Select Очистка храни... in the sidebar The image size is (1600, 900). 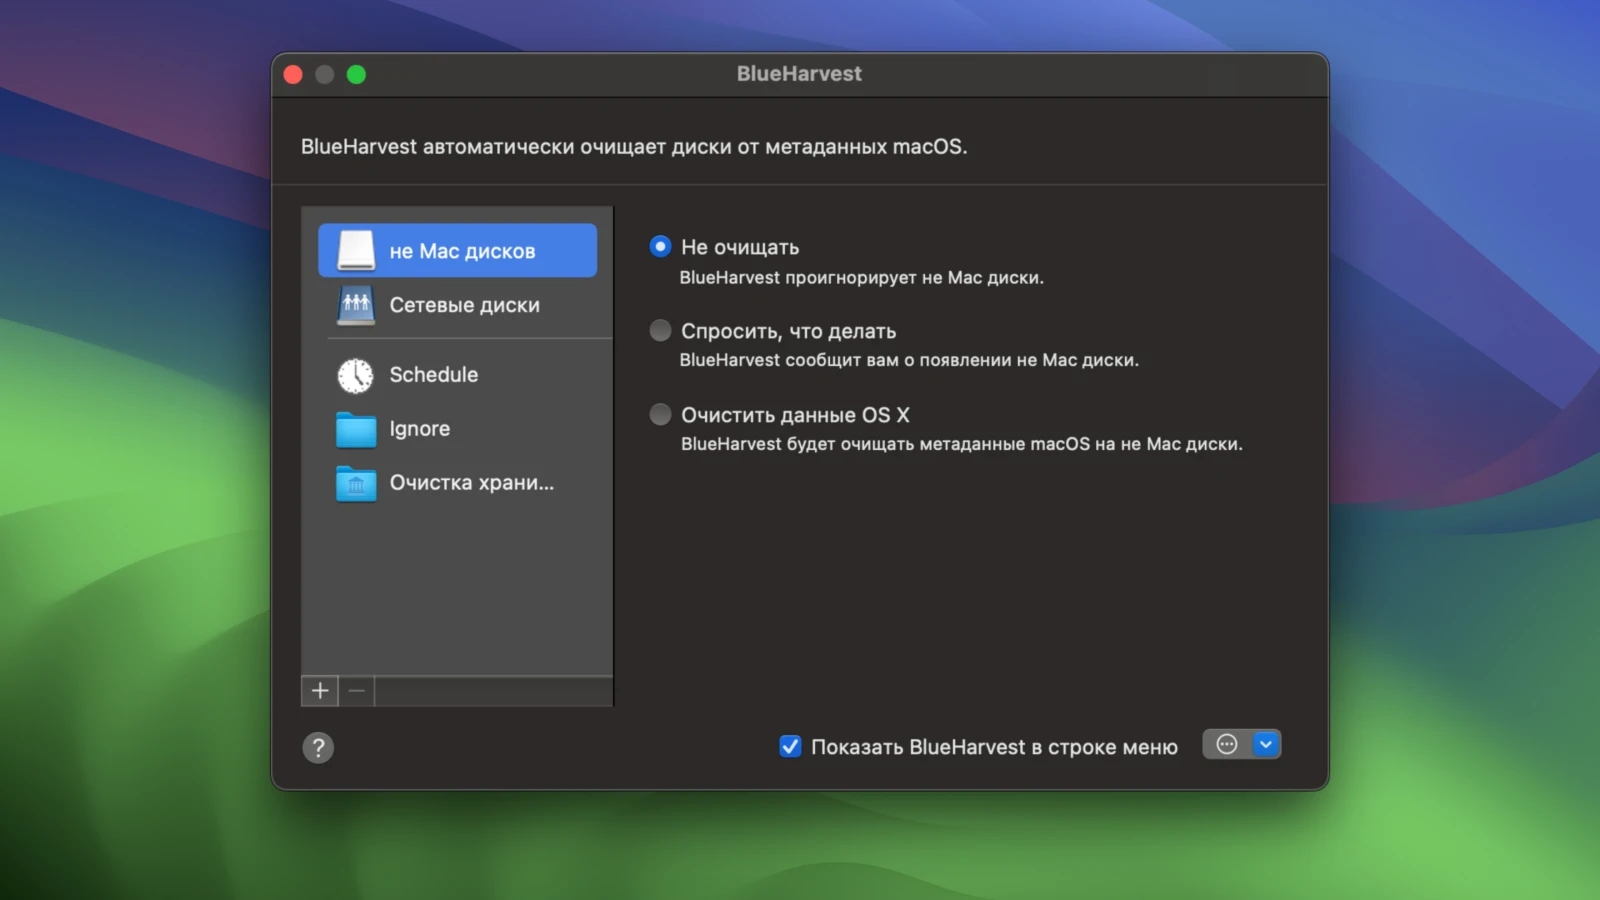tap(471, 483)
